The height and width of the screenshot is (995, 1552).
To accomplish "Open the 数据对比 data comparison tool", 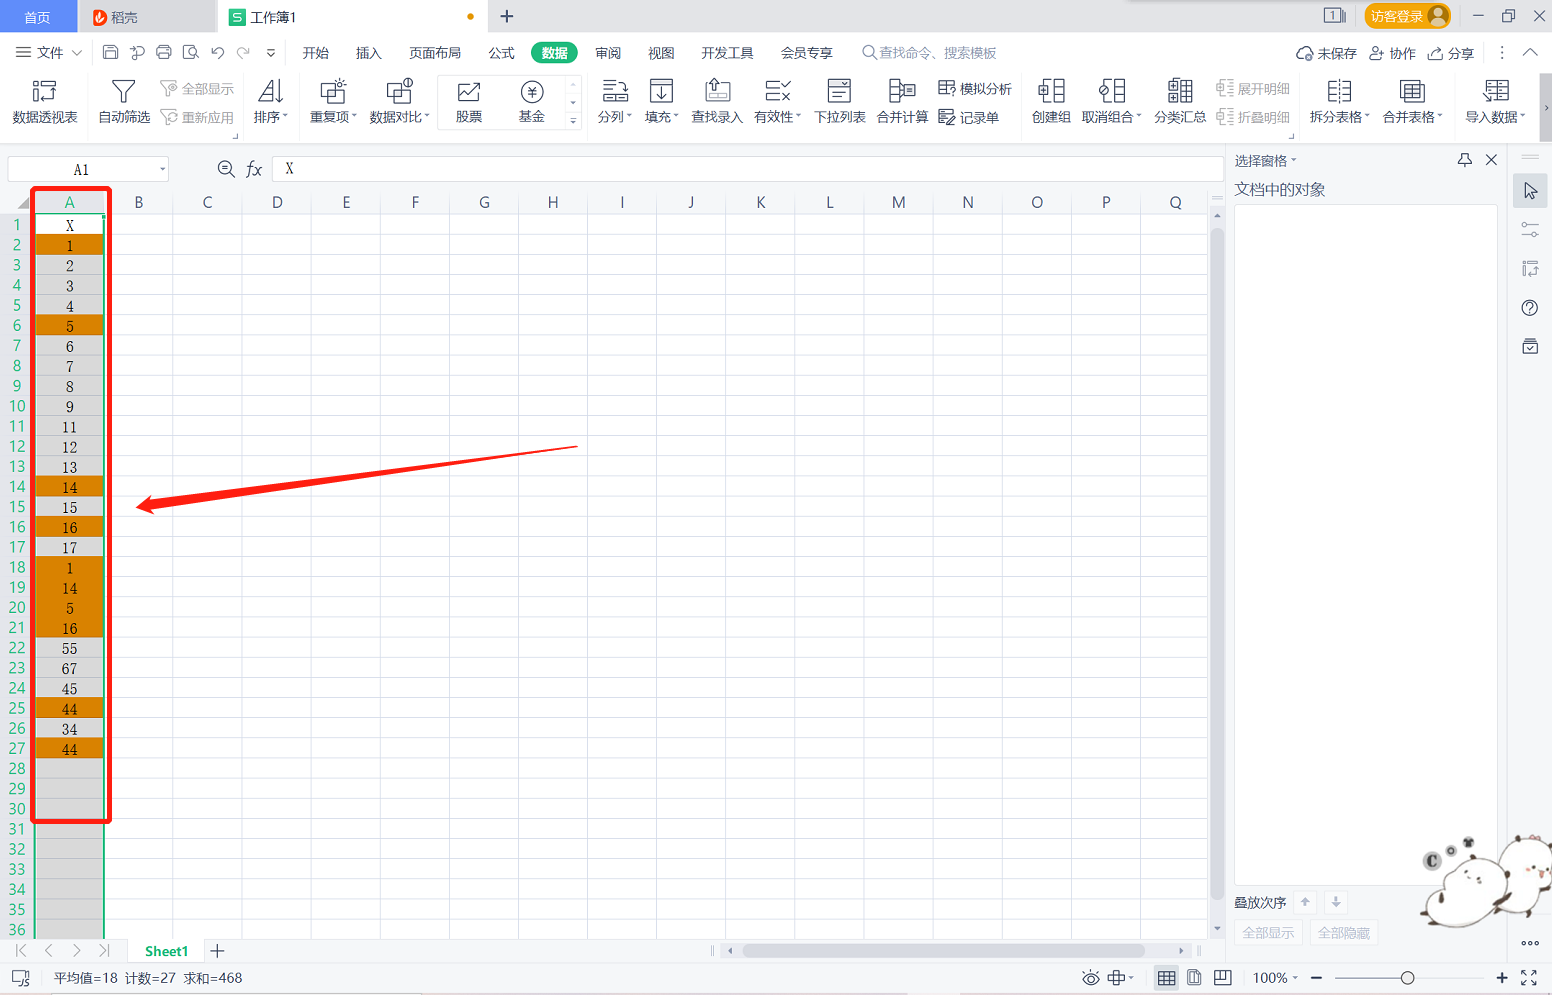I will pos(399,102).
